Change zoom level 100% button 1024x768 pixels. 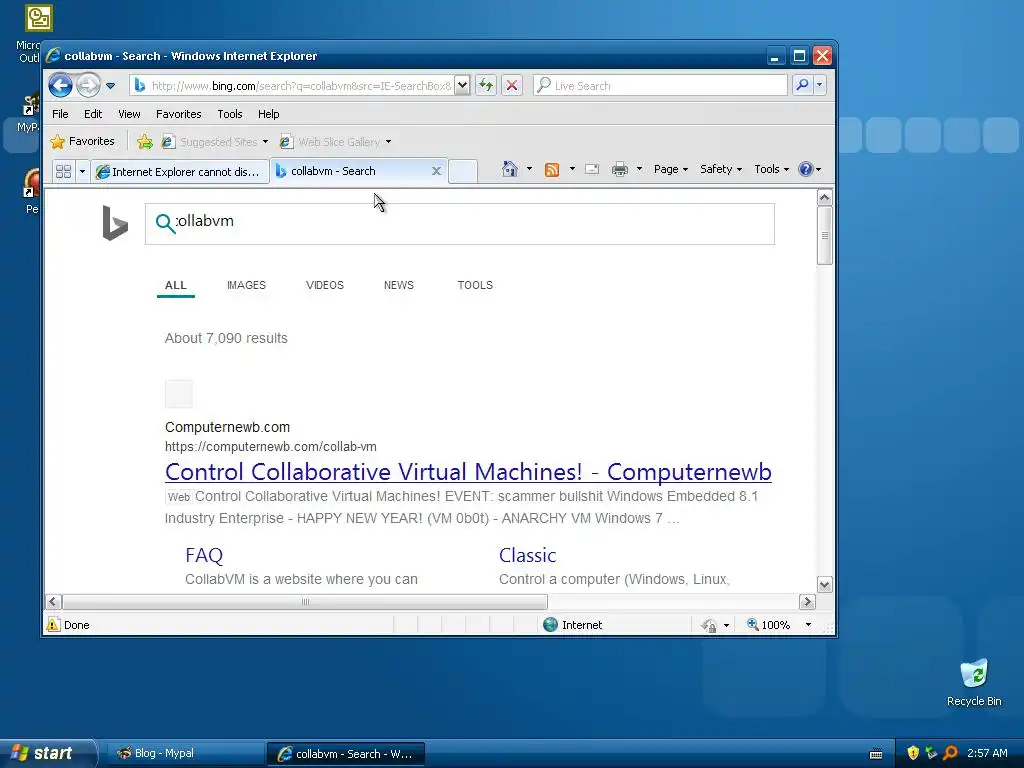[769, 625]
